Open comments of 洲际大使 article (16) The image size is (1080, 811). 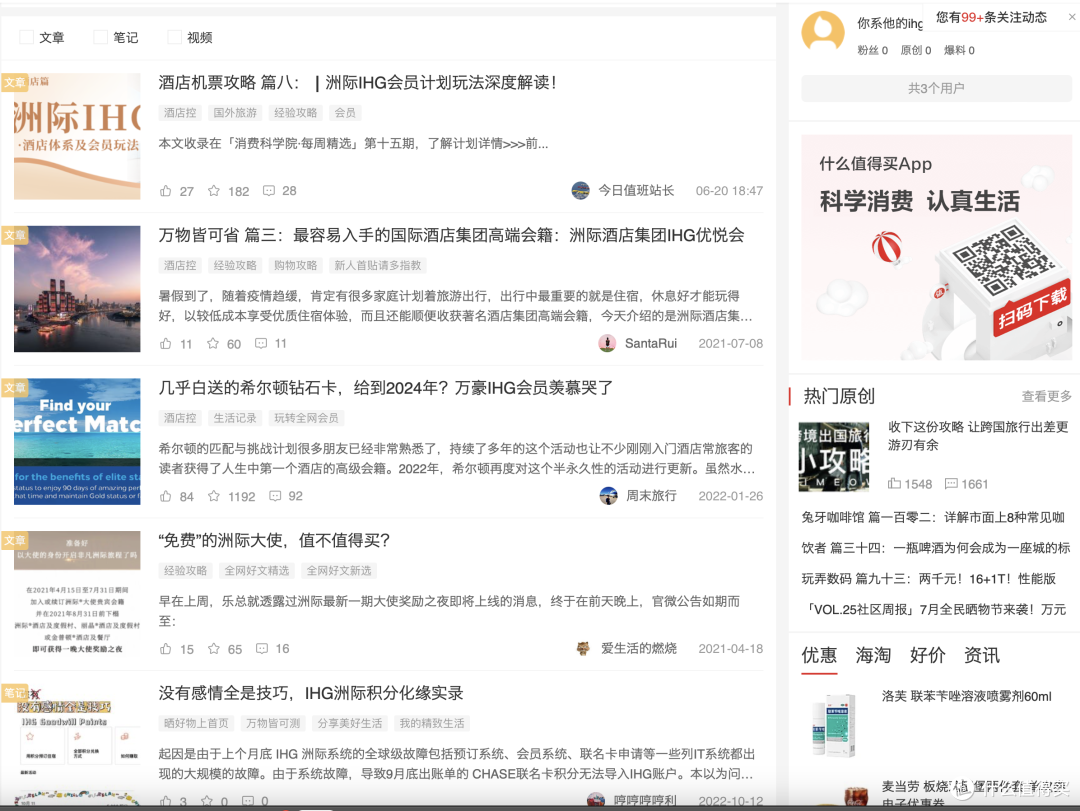[262, 648]
